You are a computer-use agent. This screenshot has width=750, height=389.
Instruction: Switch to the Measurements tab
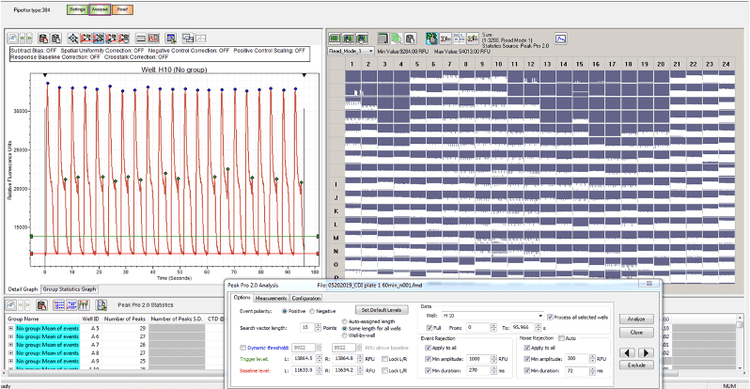(x=271, y=298)
